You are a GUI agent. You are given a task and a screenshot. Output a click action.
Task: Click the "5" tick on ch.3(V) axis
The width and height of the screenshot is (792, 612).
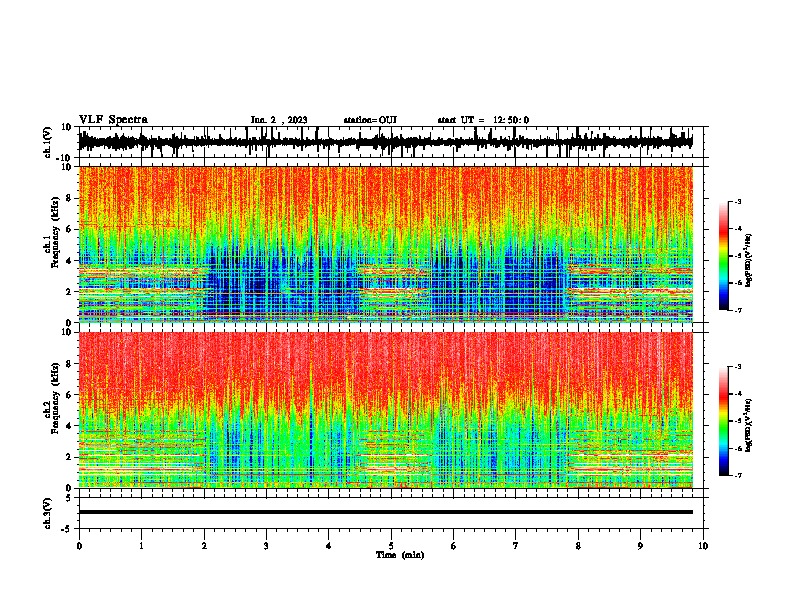(70, 497)
